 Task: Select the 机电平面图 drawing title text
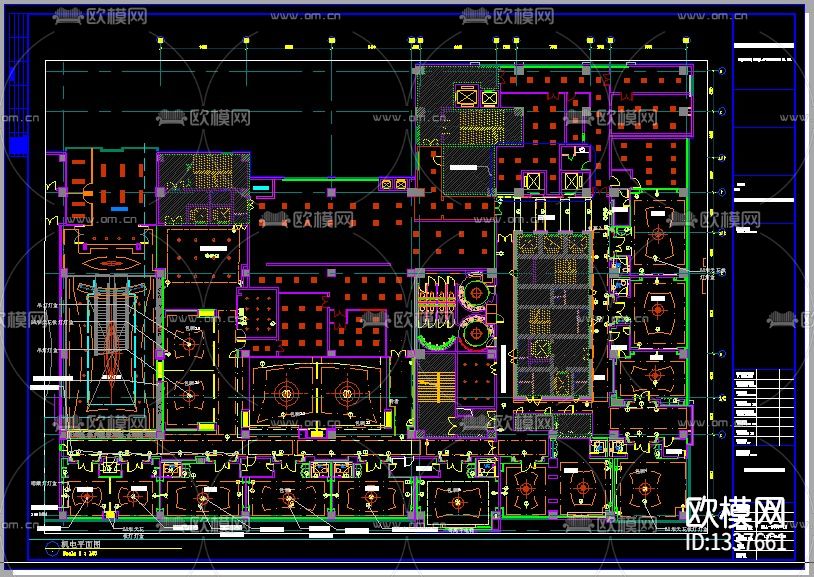tap(81, 544)
